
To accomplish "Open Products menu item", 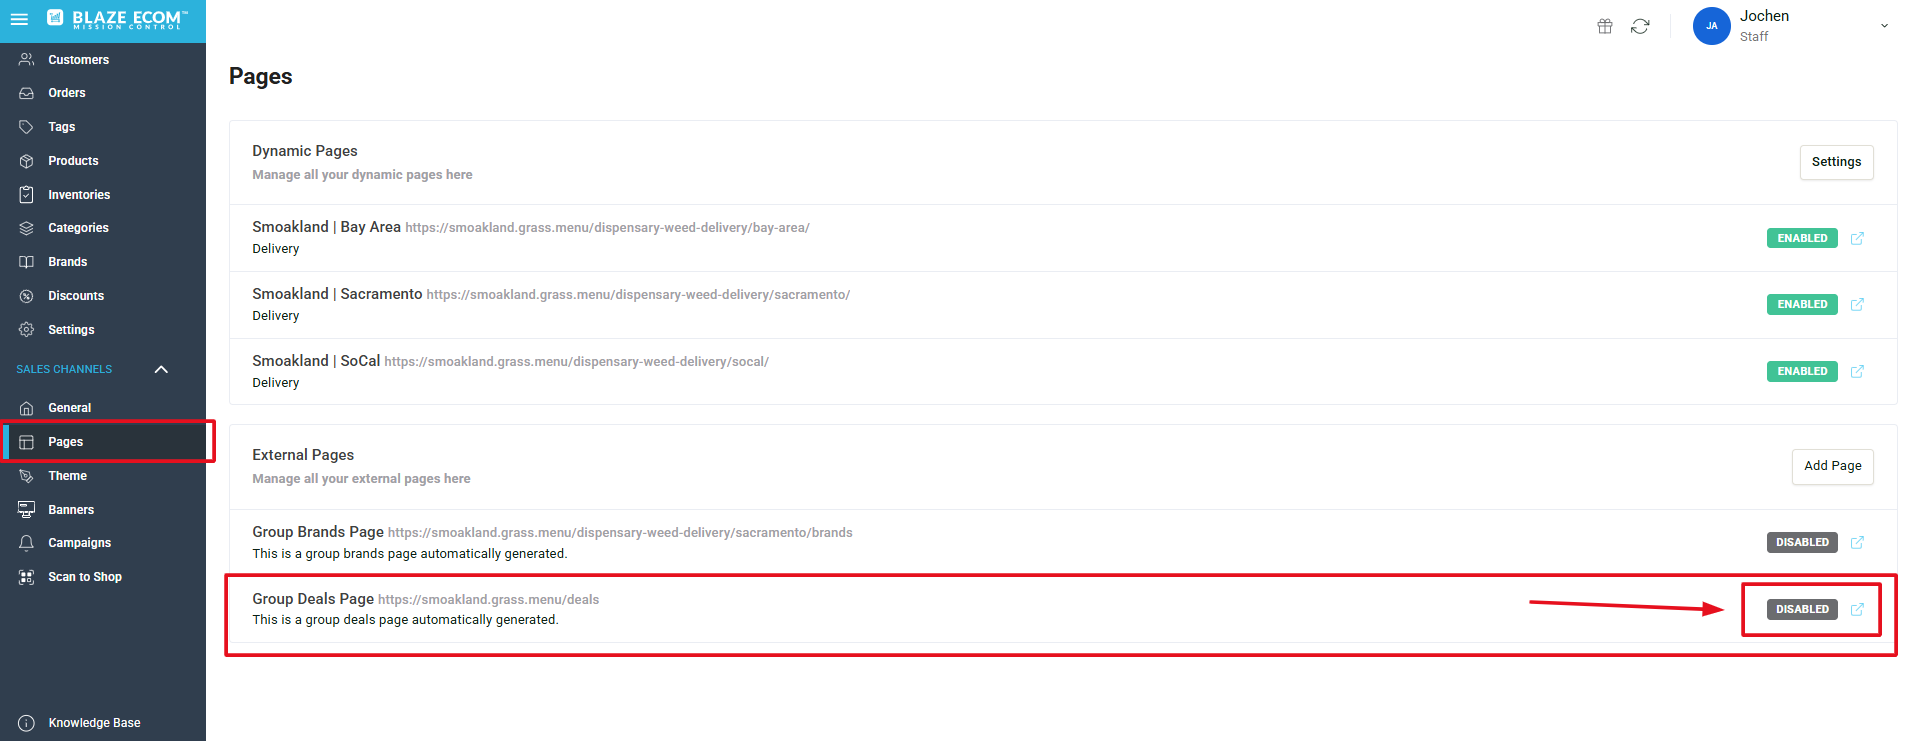I will point(103,161).
